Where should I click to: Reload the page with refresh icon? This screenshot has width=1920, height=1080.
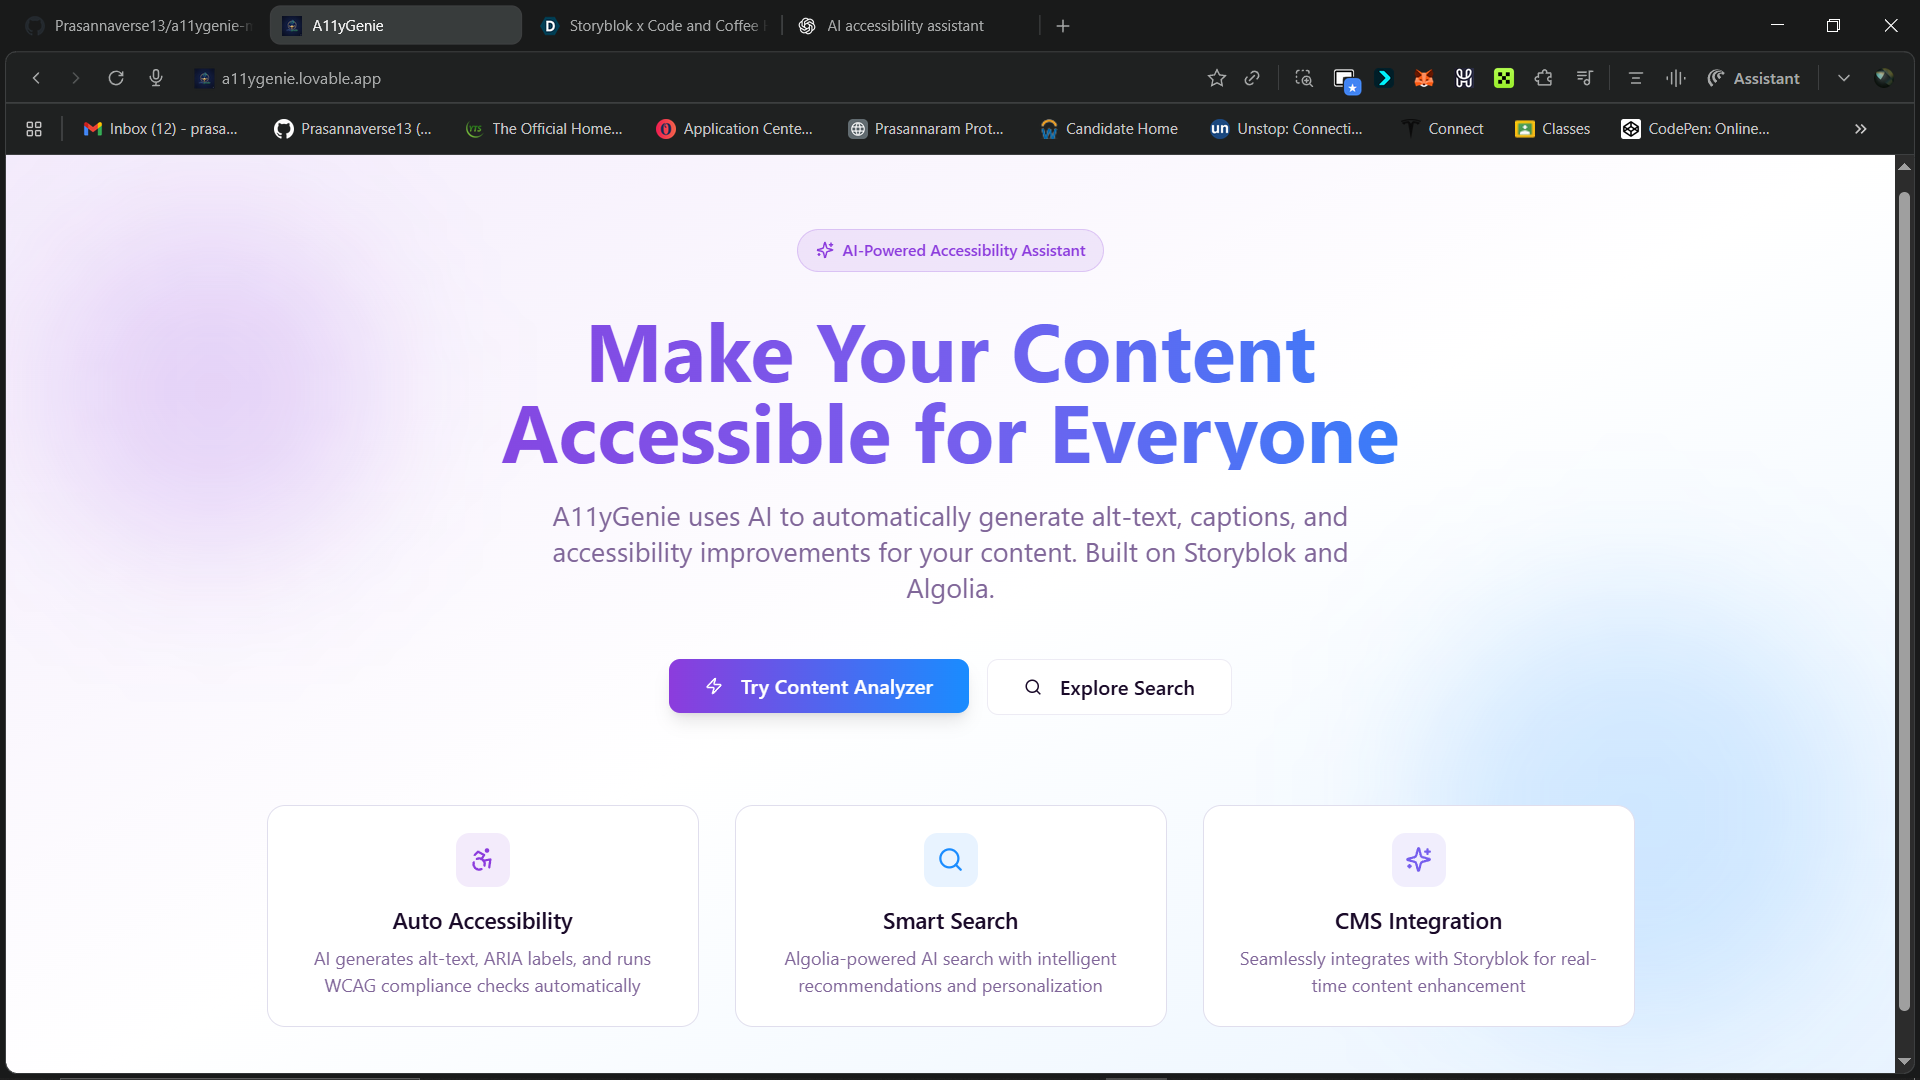(116, 78)
